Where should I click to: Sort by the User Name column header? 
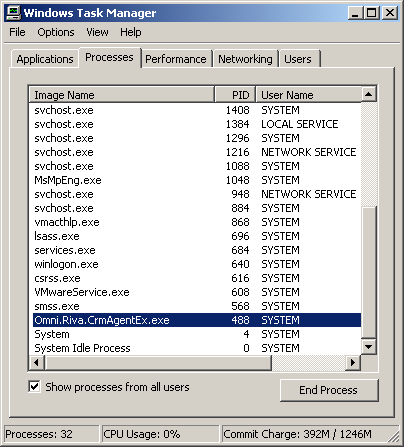(308, 95)
